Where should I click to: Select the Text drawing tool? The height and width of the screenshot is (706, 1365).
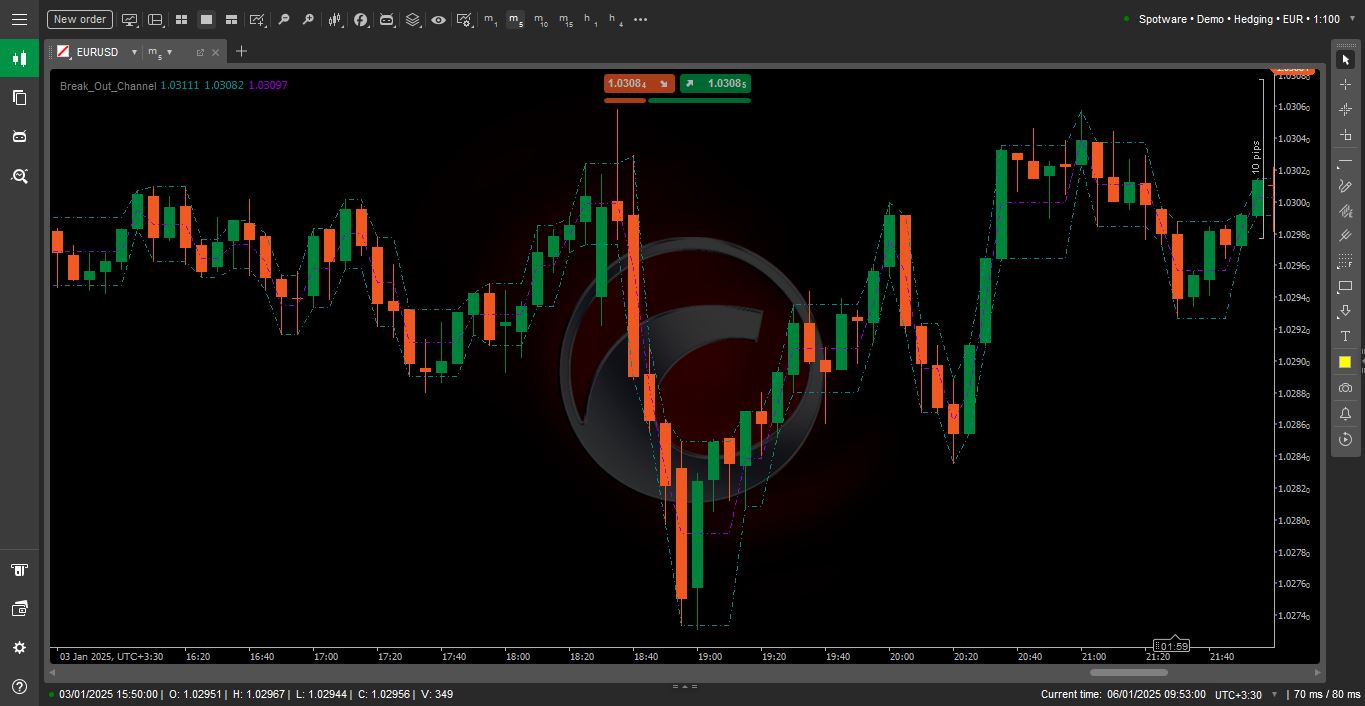[x=1345, y=336]
